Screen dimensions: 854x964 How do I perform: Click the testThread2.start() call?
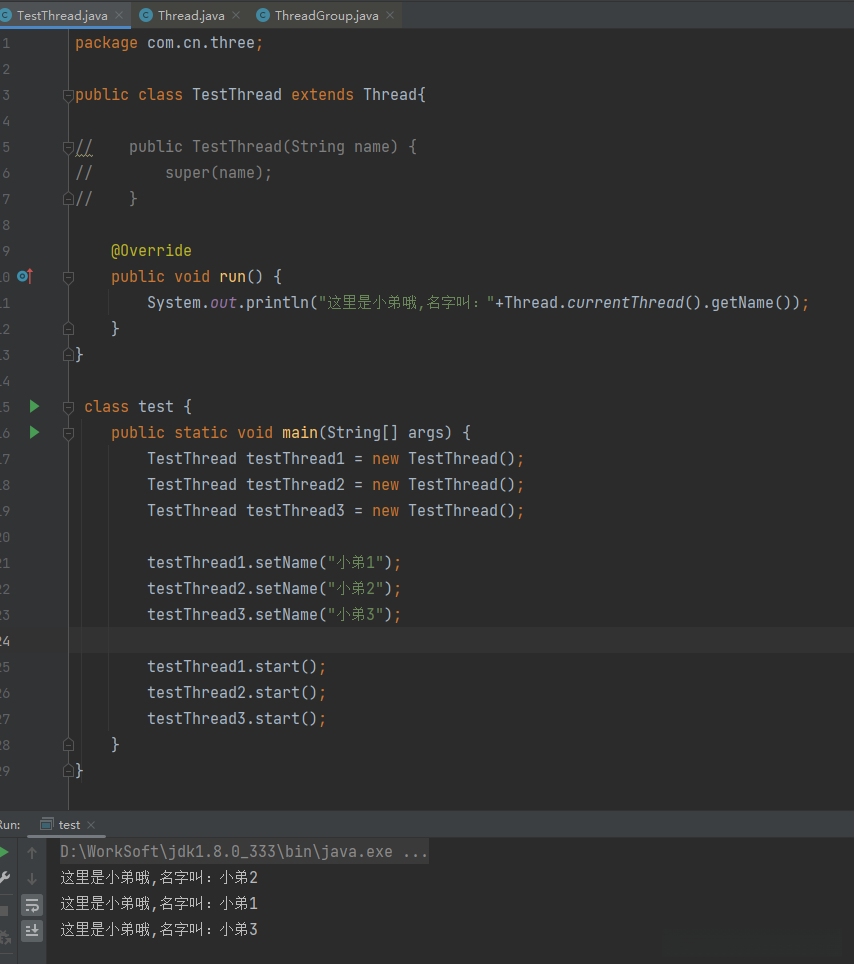pos(236,692)
